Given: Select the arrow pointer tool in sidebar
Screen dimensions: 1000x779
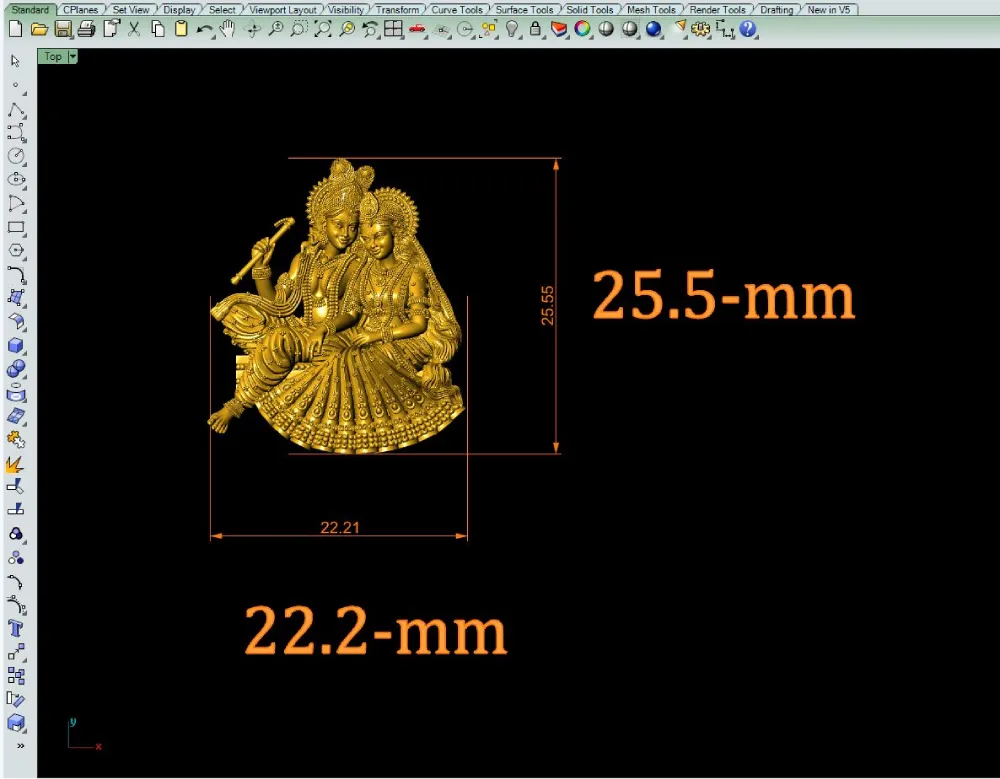Looking at the screenshot, I should coord(15,61).
